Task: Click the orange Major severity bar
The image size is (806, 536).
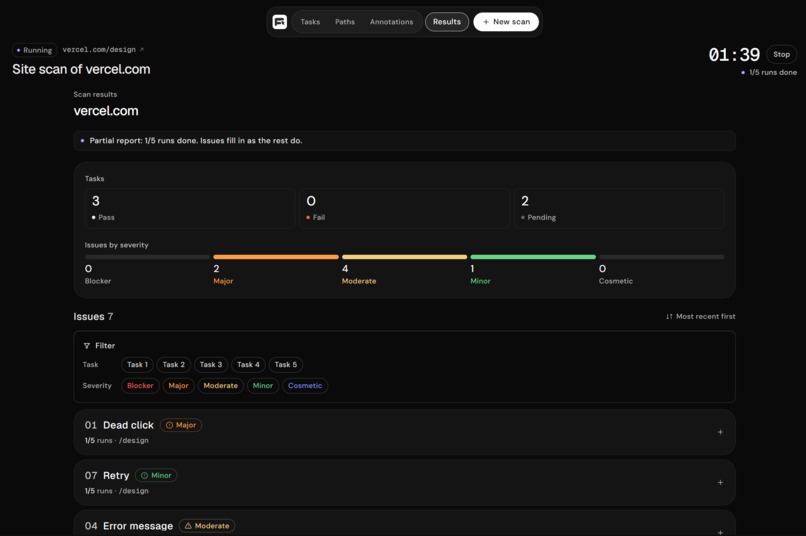Action: [276, 257]
